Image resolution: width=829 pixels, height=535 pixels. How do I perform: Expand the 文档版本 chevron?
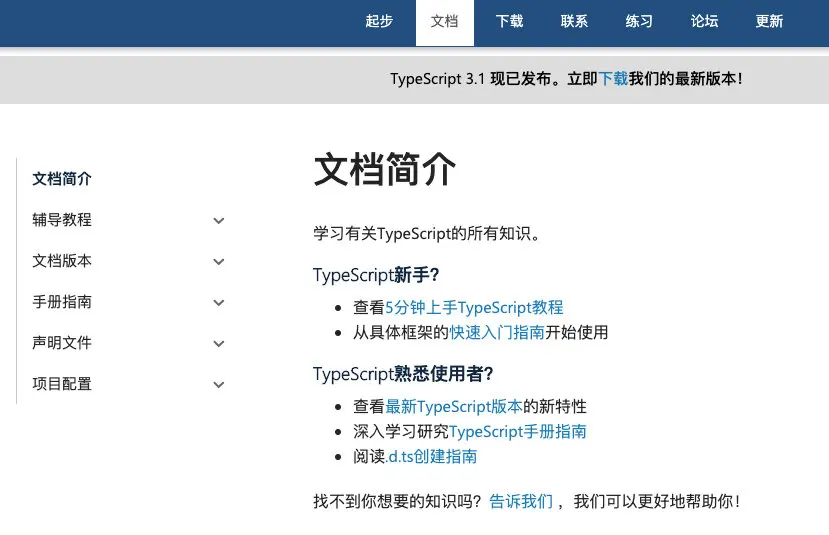click(x=219, y=262)
